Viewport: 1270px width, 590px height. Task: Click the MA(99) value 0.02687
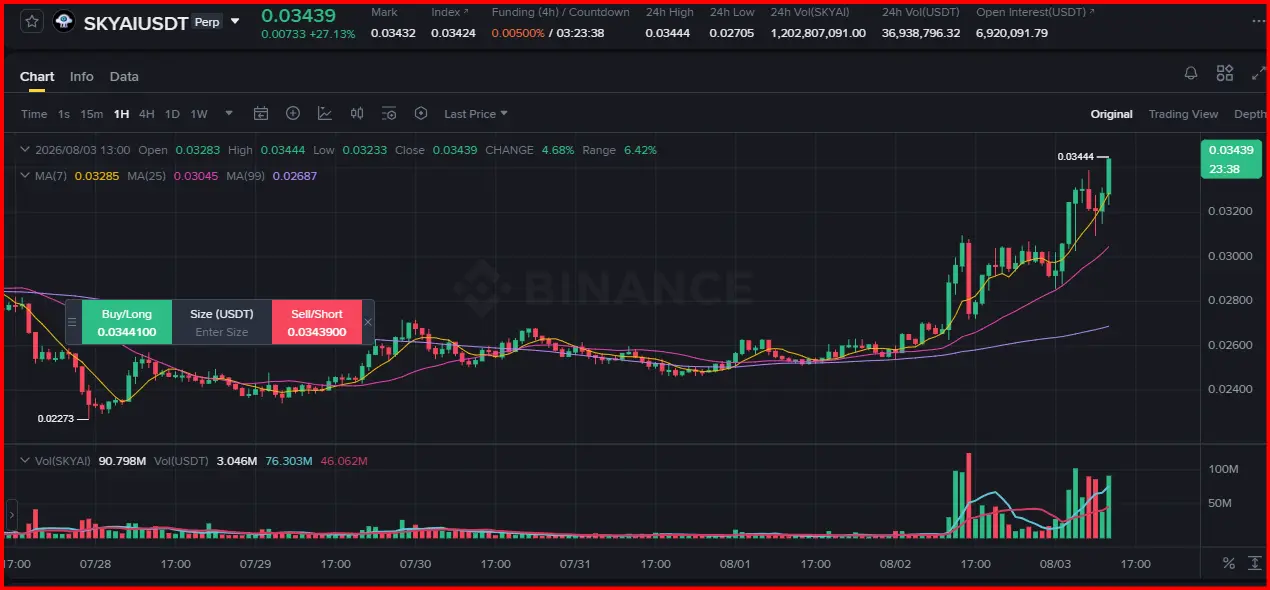pos(295,175)
